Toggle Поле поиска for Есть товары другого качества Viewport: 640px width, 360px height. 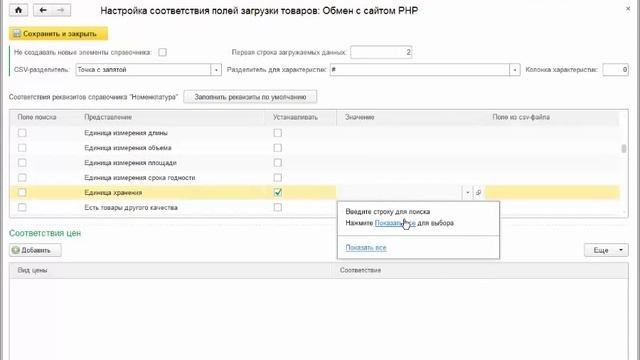coord(22,207)
